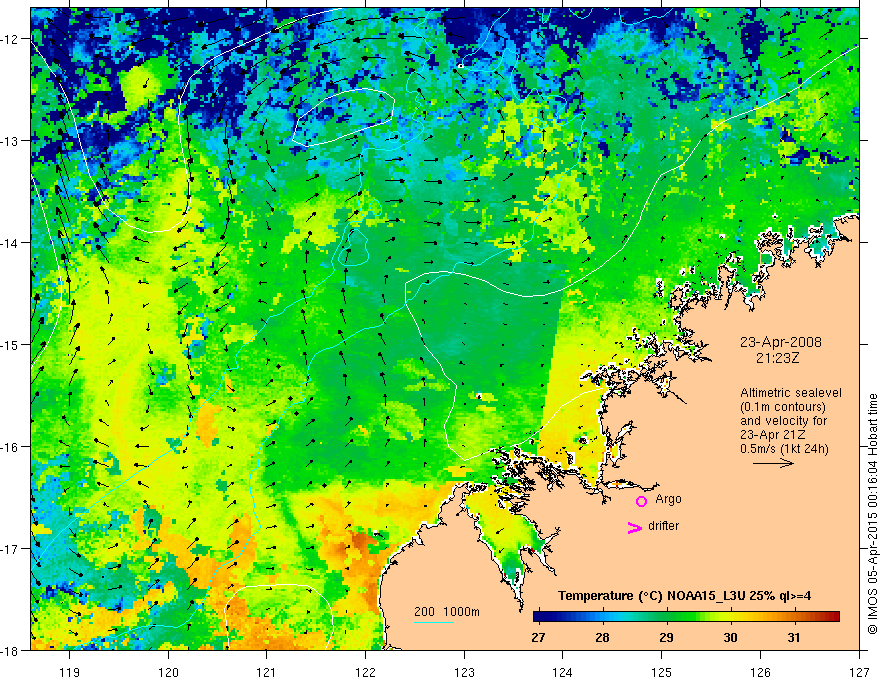Click the latitude axis label '-15'
The width and height of the screenshot is (880, 680).
point(11,345)
